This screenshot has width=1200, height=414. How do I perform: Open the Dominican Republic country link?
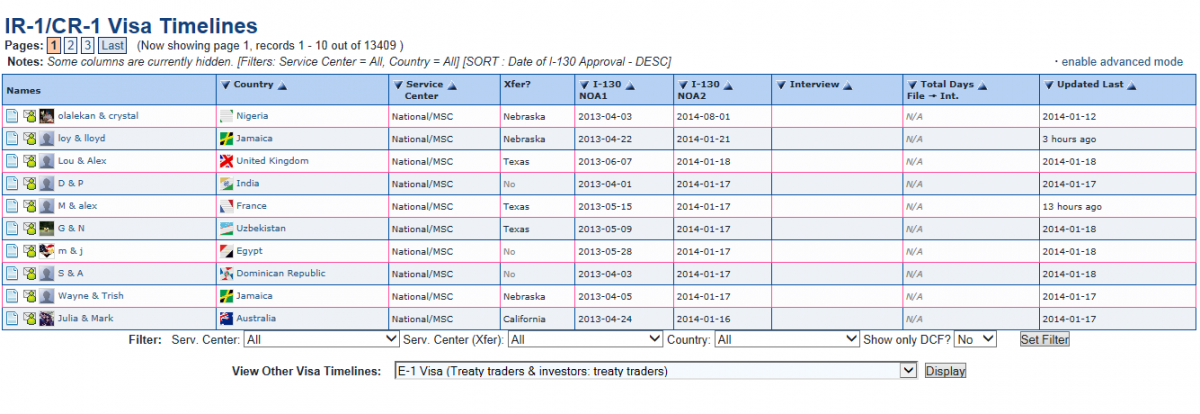281,274
